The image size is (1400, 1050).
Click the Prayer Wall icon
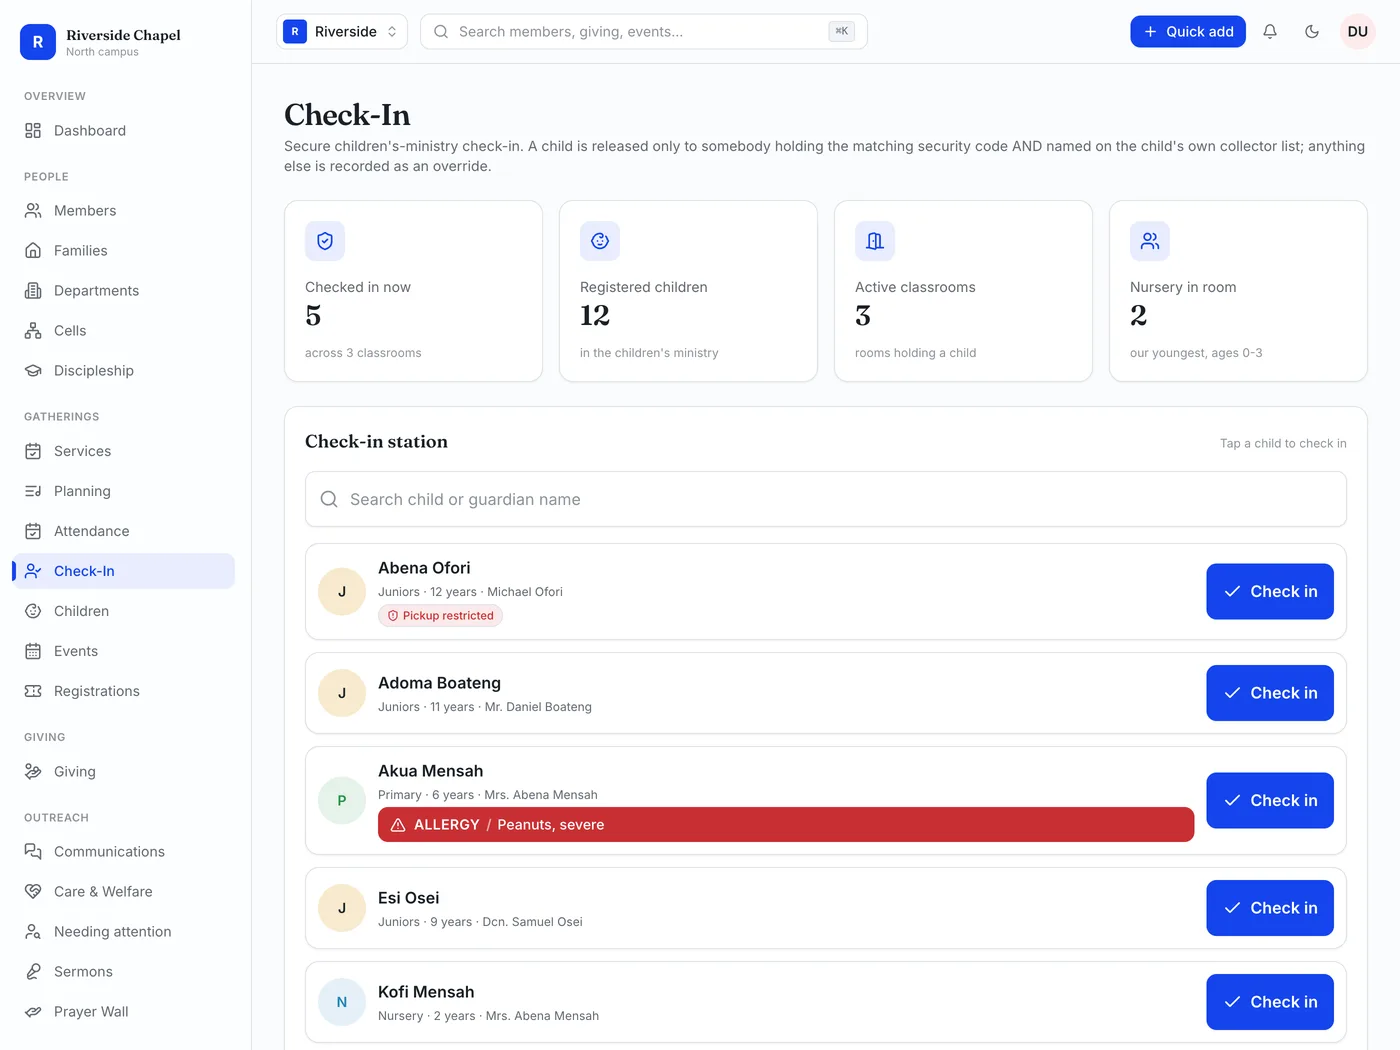click(33, 1012)
